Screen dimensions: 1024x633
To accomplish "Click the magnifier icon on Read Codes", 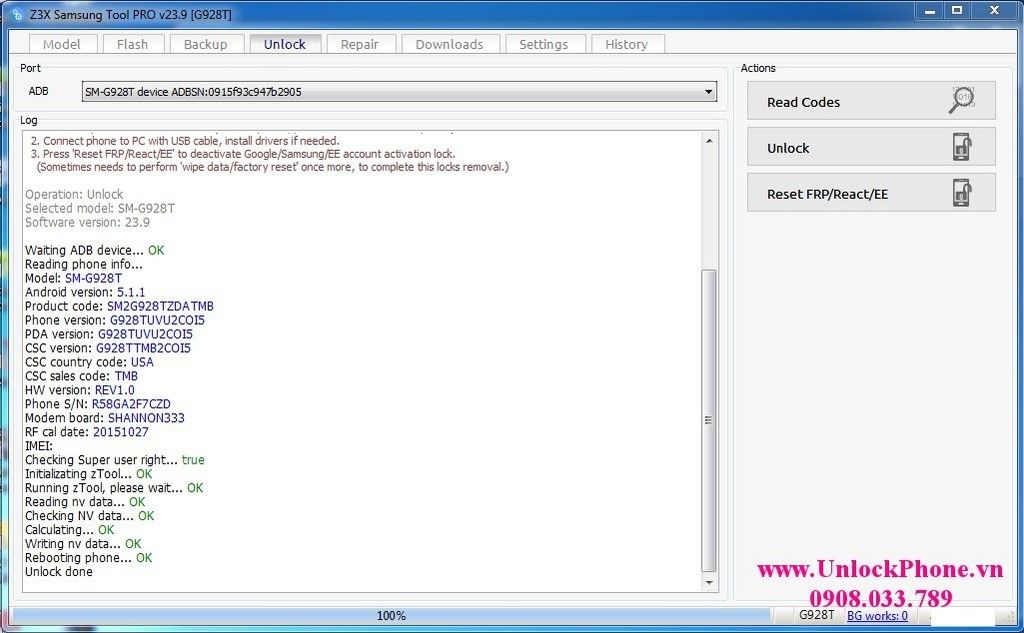I will [961, 101].
